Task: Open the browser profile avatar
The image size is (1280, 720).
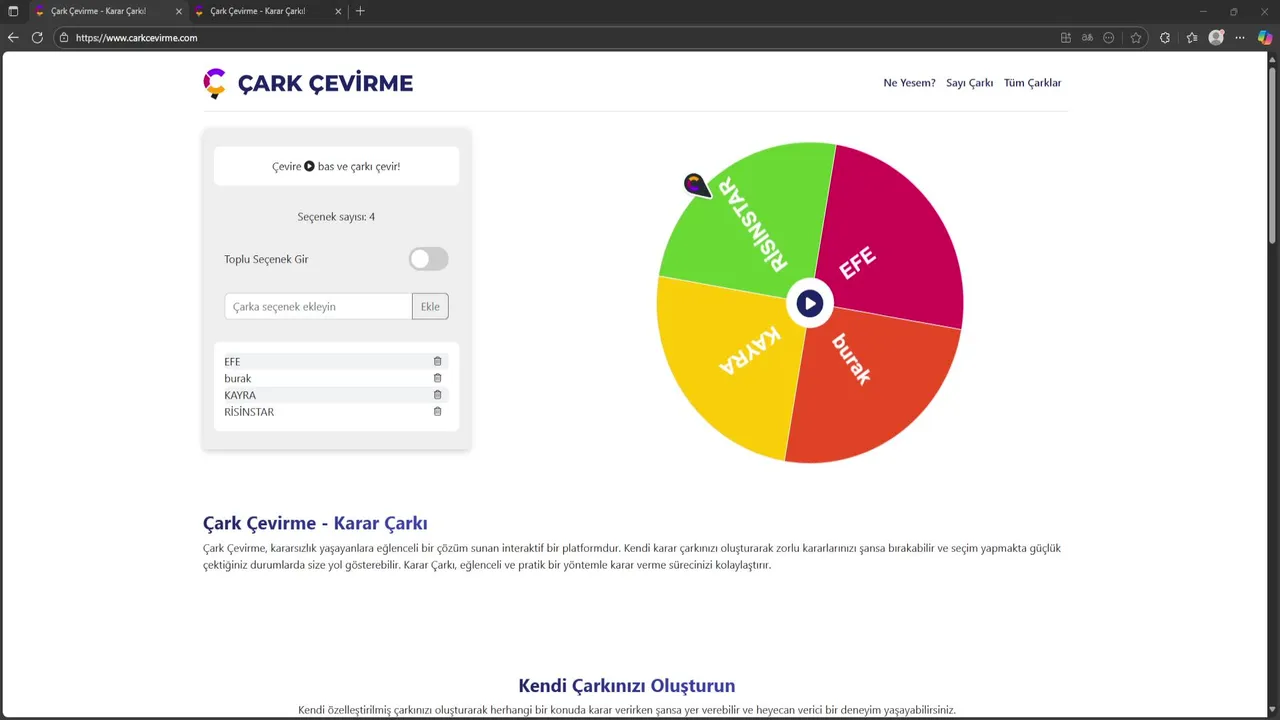Action: pyautogui.click(x=1216, y=38)
